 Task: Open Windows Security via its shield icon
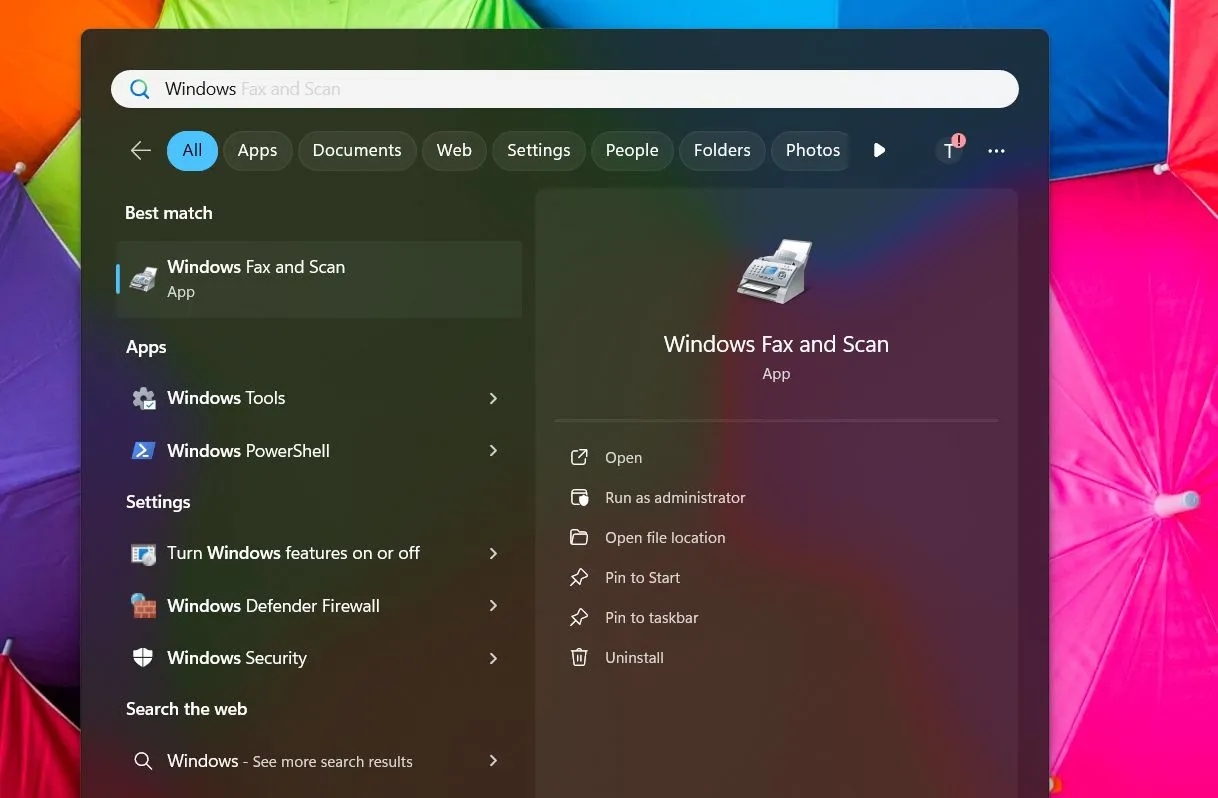pyautogui.click(x=143, y=658)
